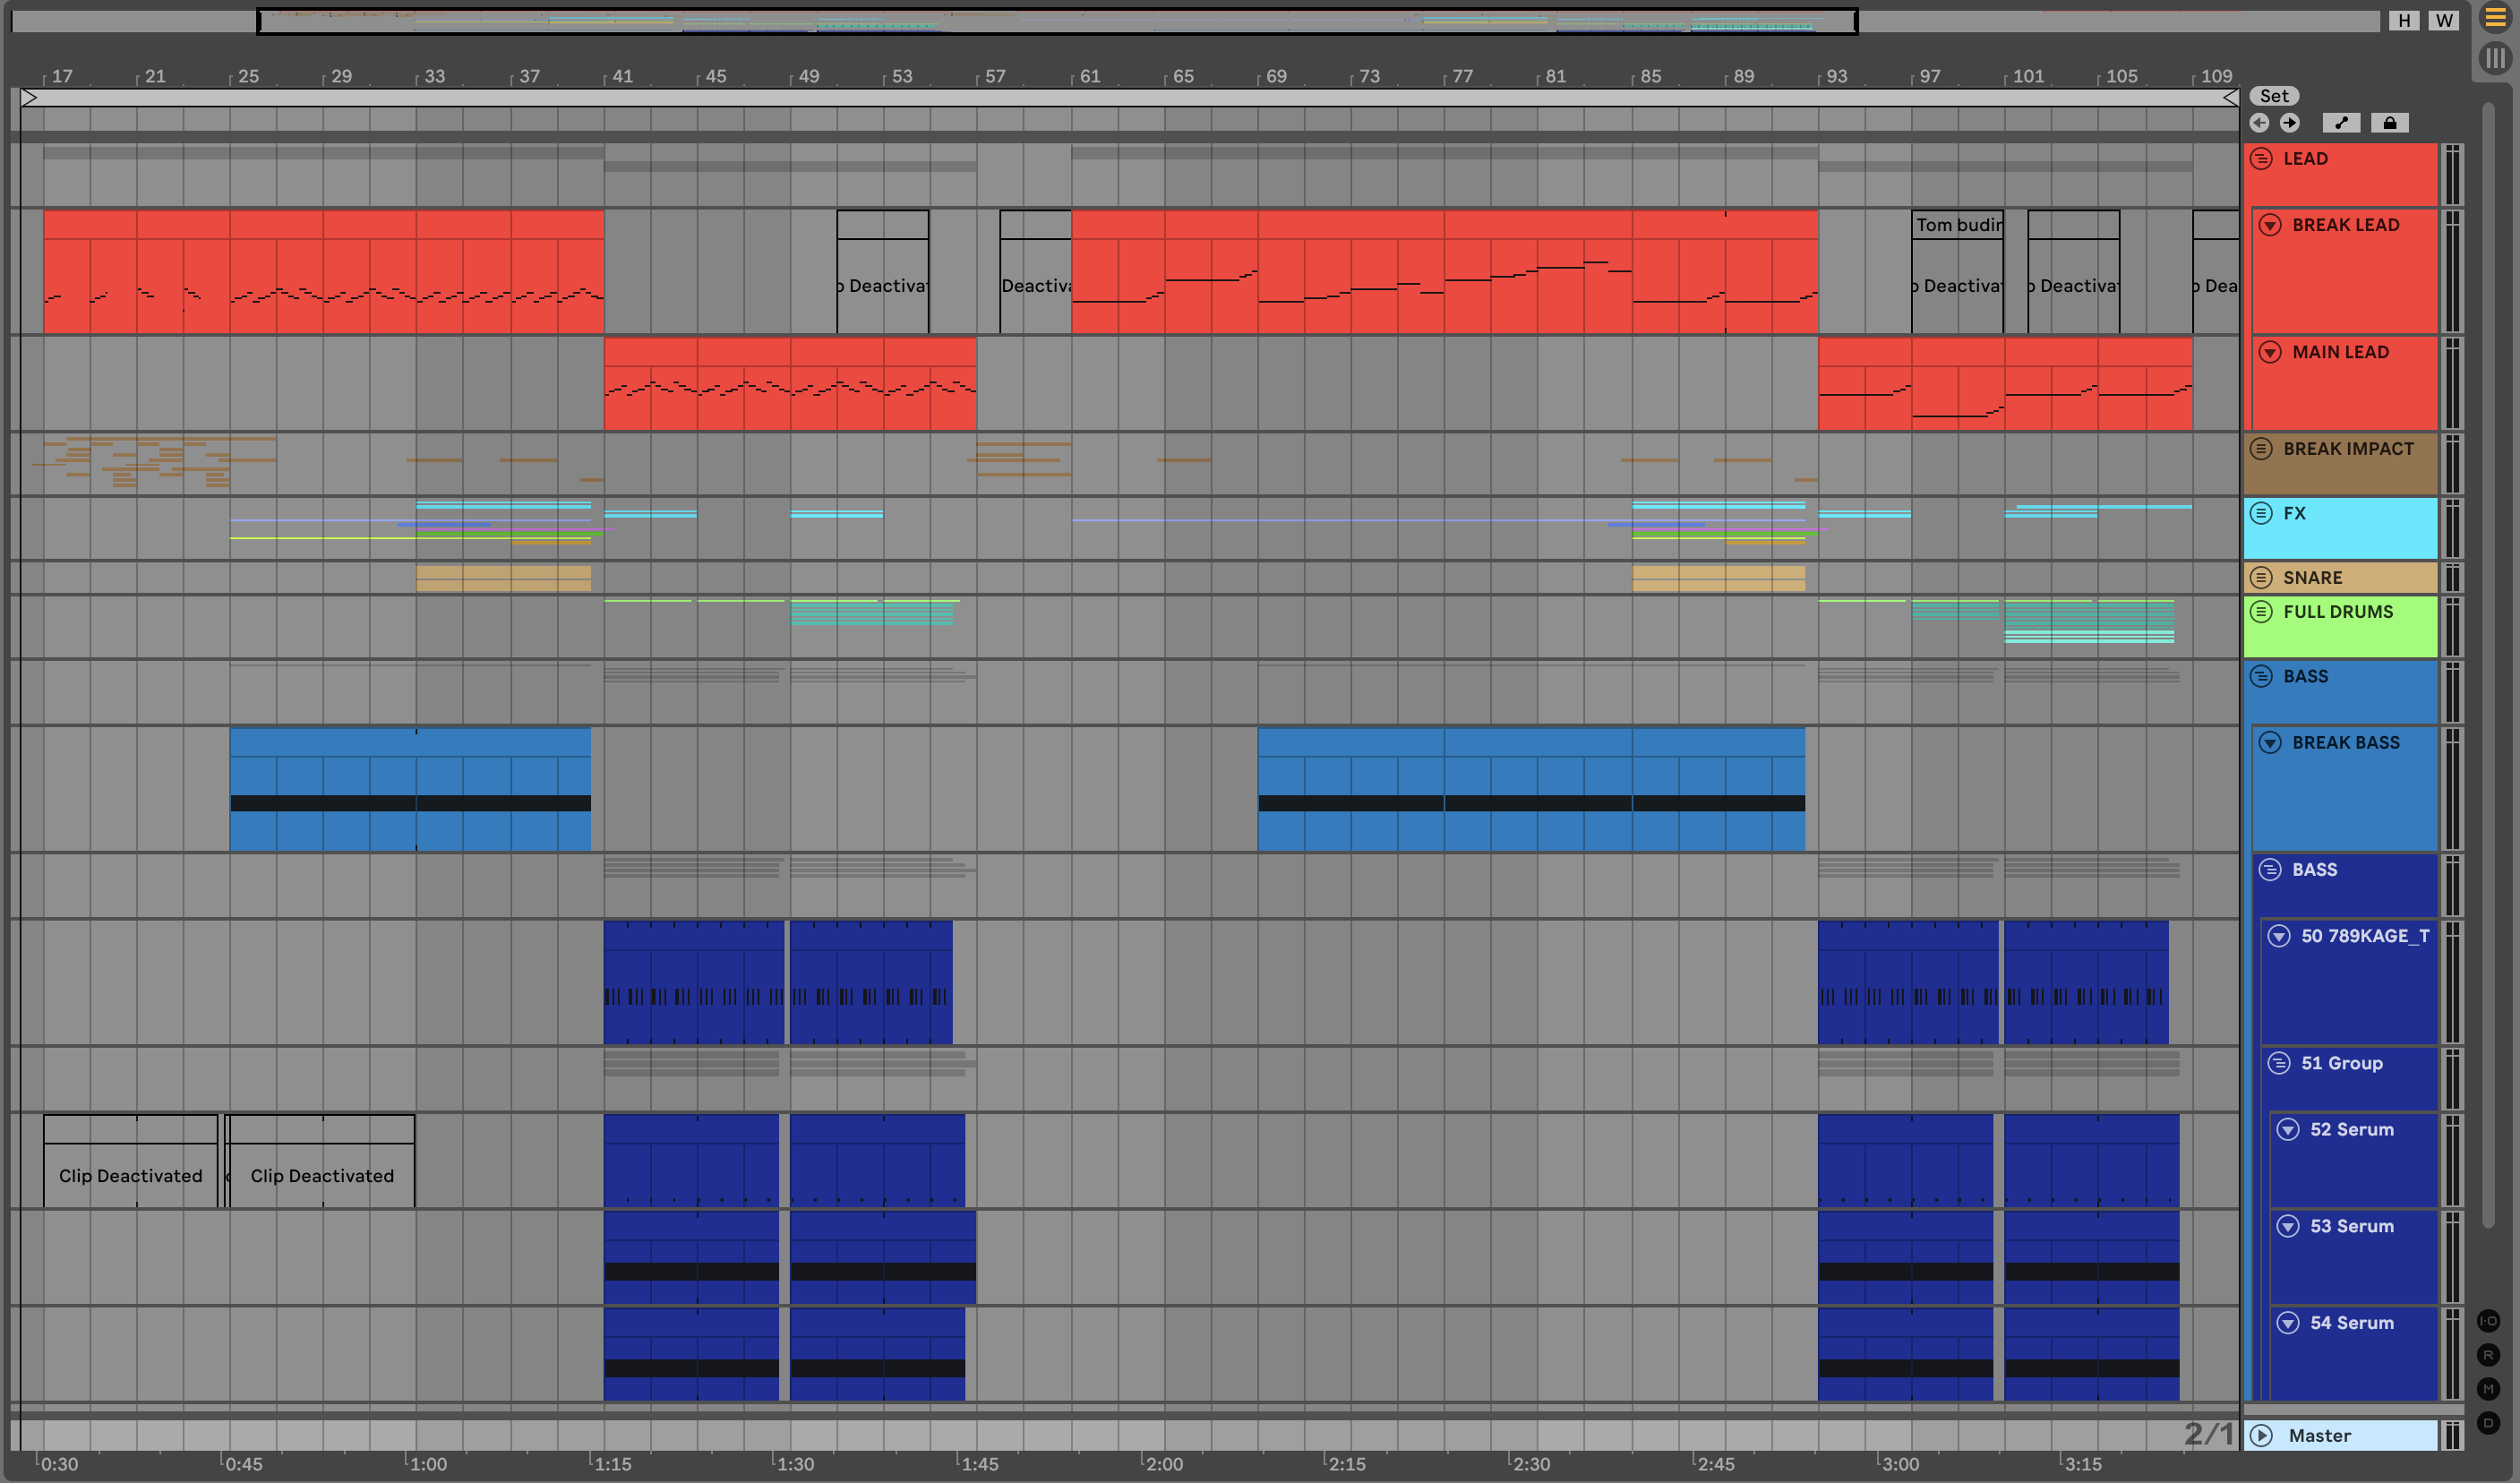Switch to Session view selector icon

tap(2495, 58)
